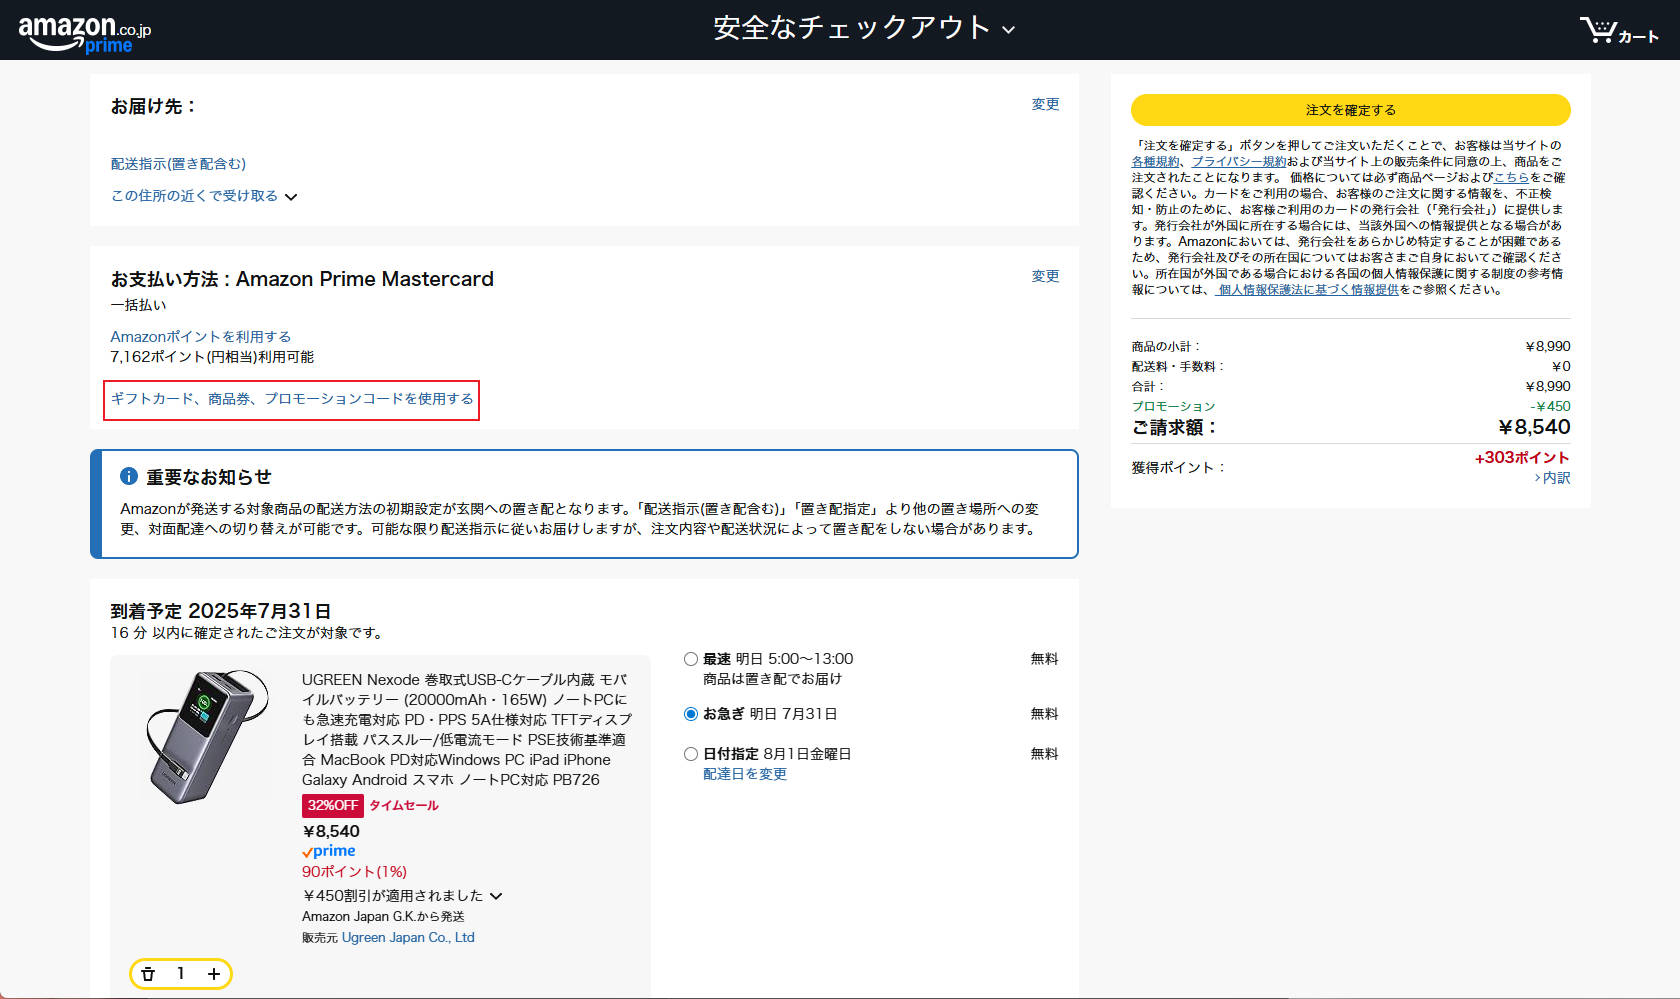Open 配送指示(置き配含む) link

click(178, 164)
